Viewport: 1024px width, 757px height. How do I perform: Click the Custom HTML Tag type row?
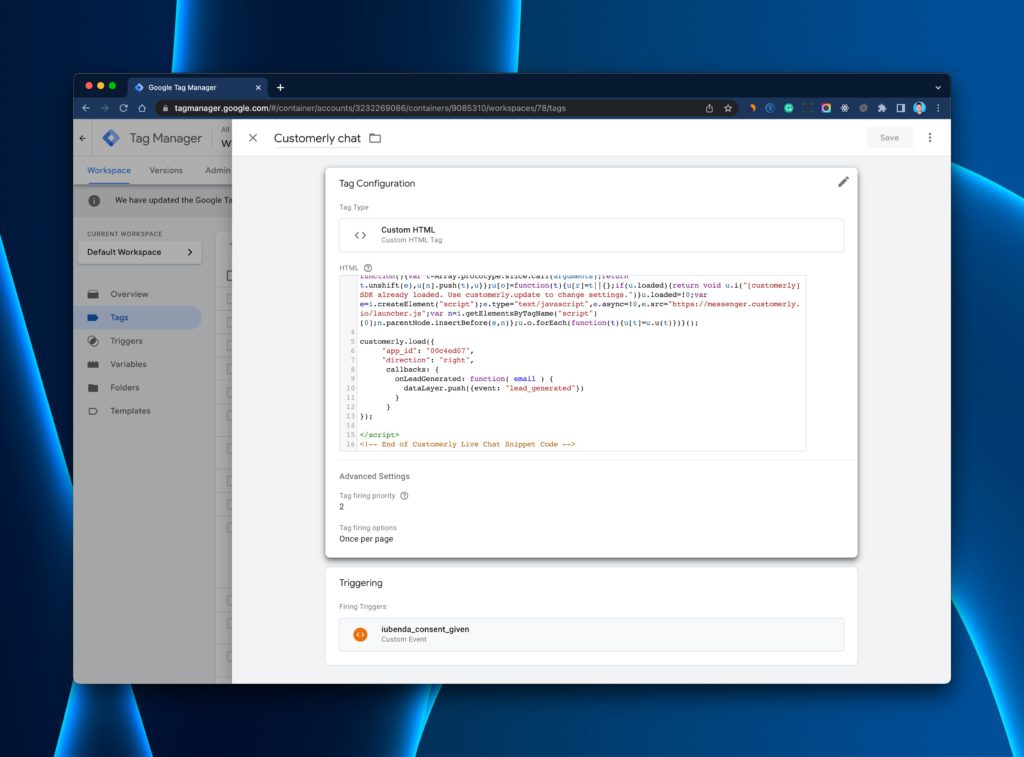click(x=591, y=235)
